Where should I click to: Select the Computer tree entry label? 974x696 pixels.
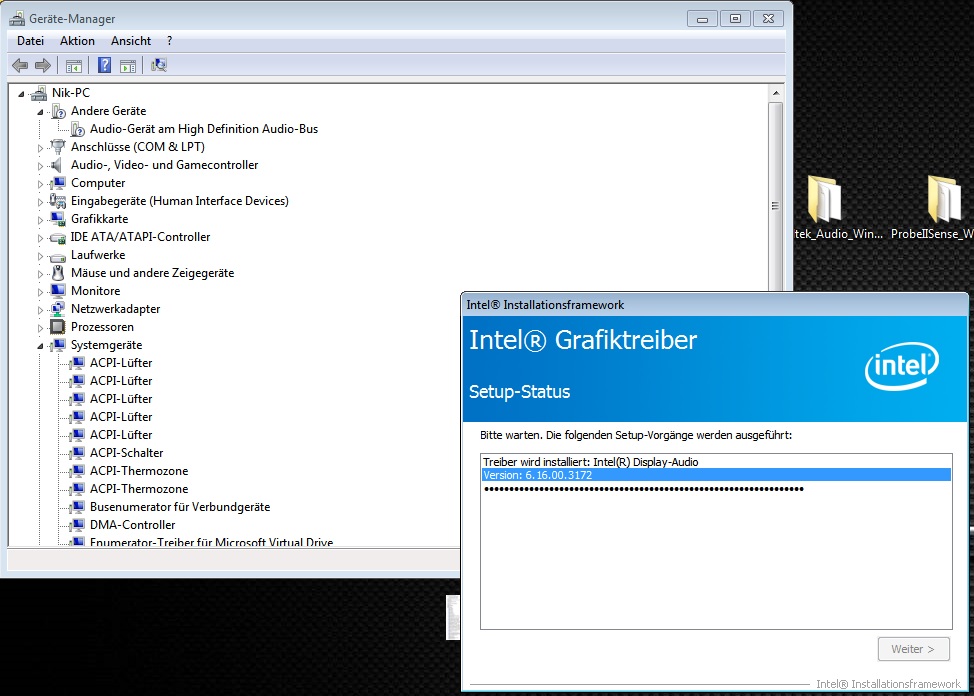pyautogui.click(x=98, y=183)
